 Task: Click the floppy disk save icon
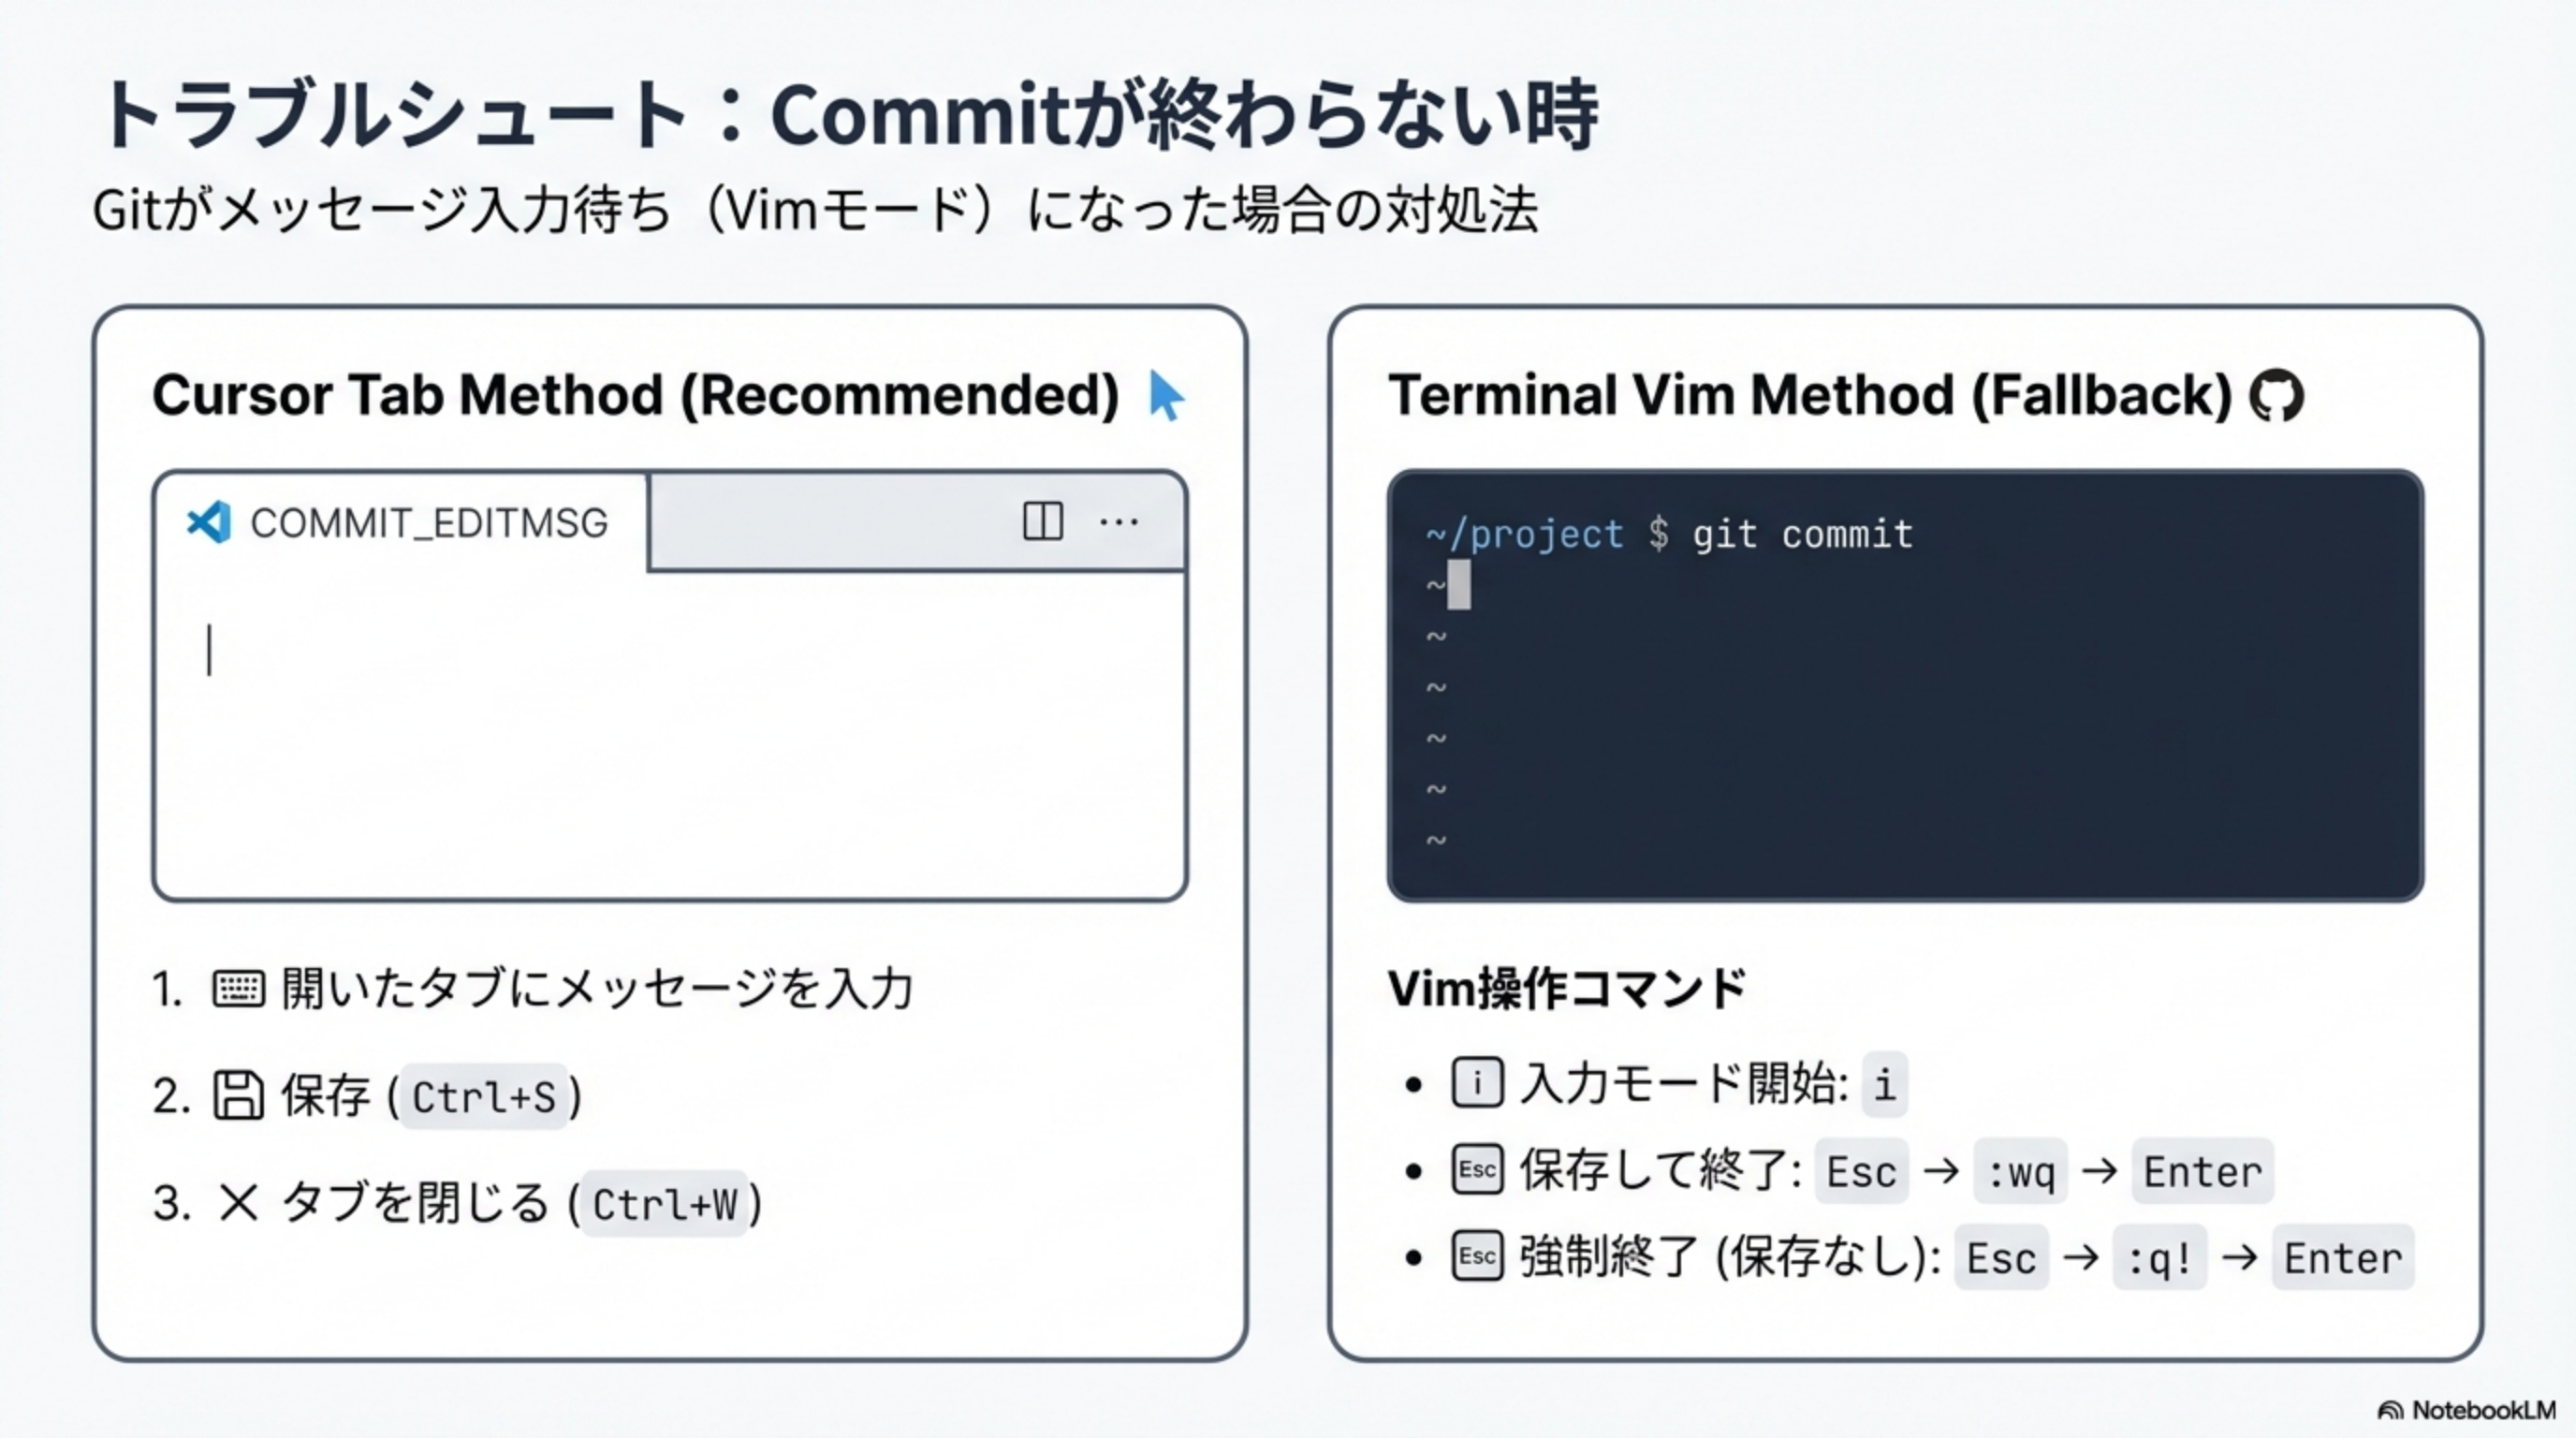click(238, 1096)
